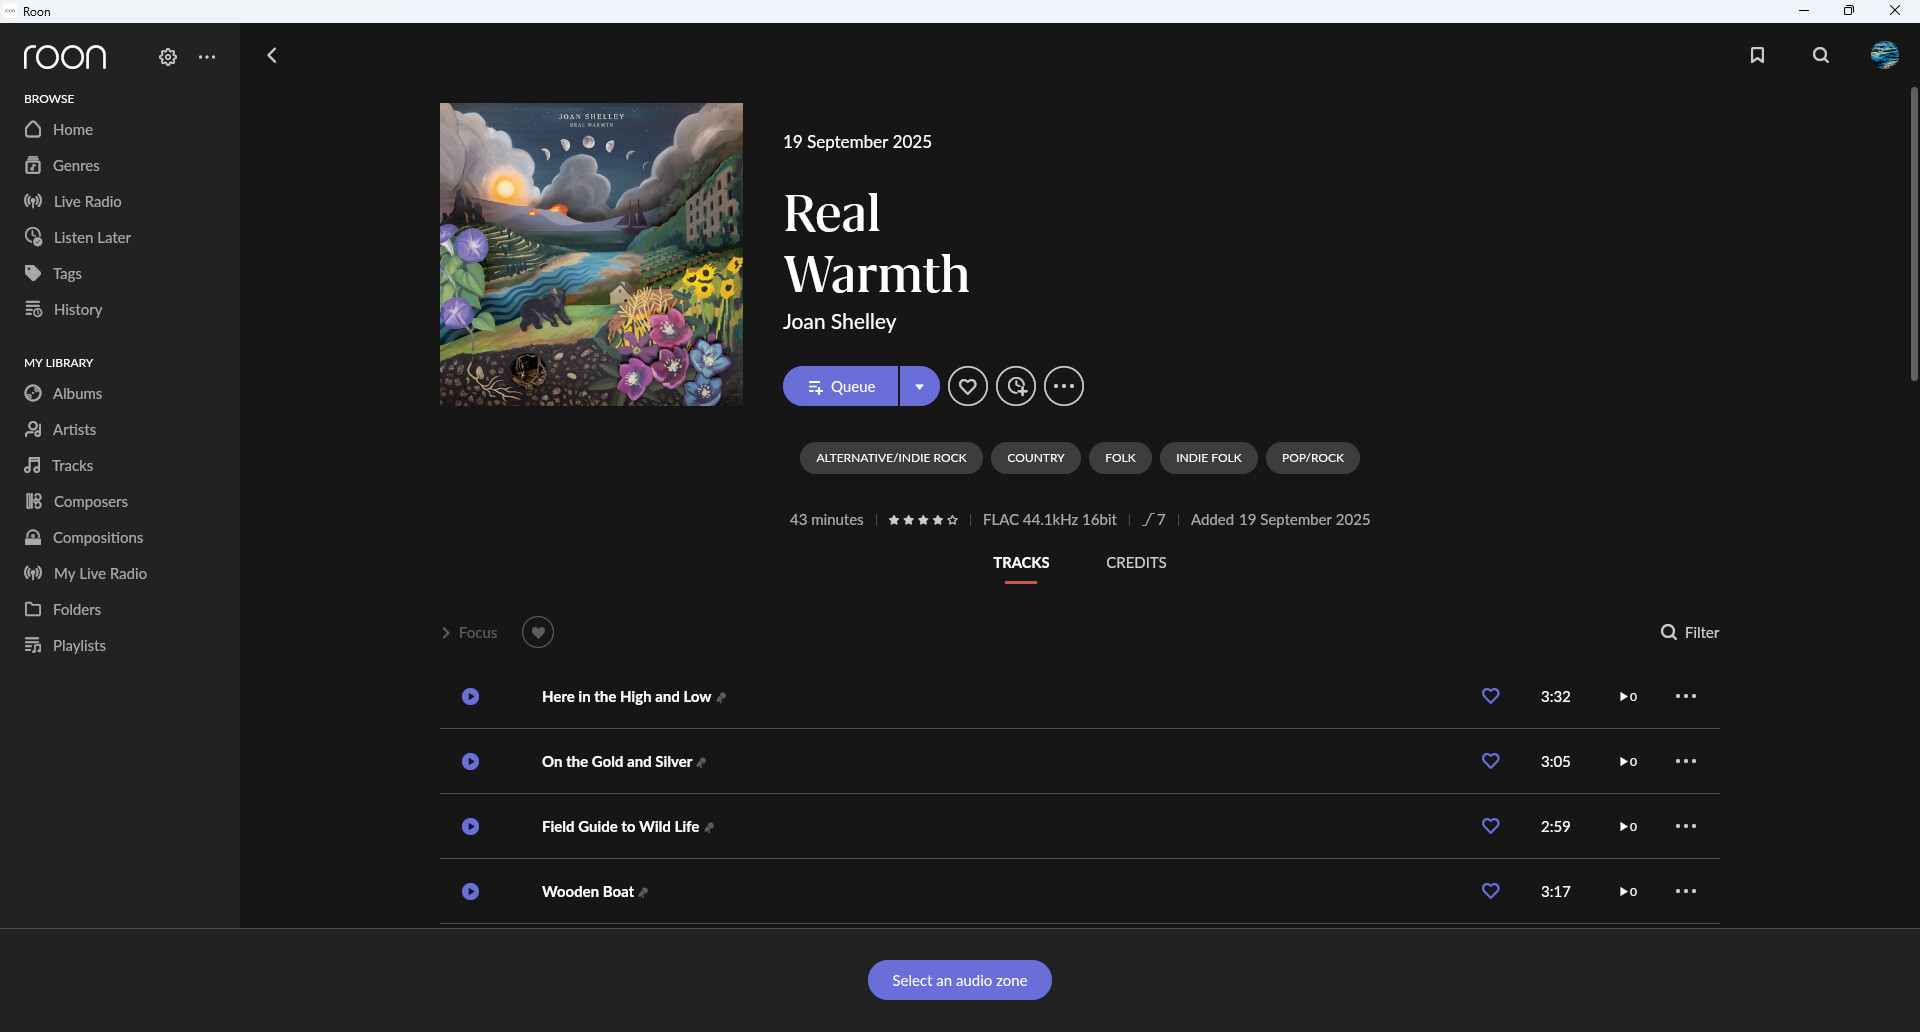The image size is (1920, 1032).
Task: Open the search magnifier icon
Action: (1821, 55)
